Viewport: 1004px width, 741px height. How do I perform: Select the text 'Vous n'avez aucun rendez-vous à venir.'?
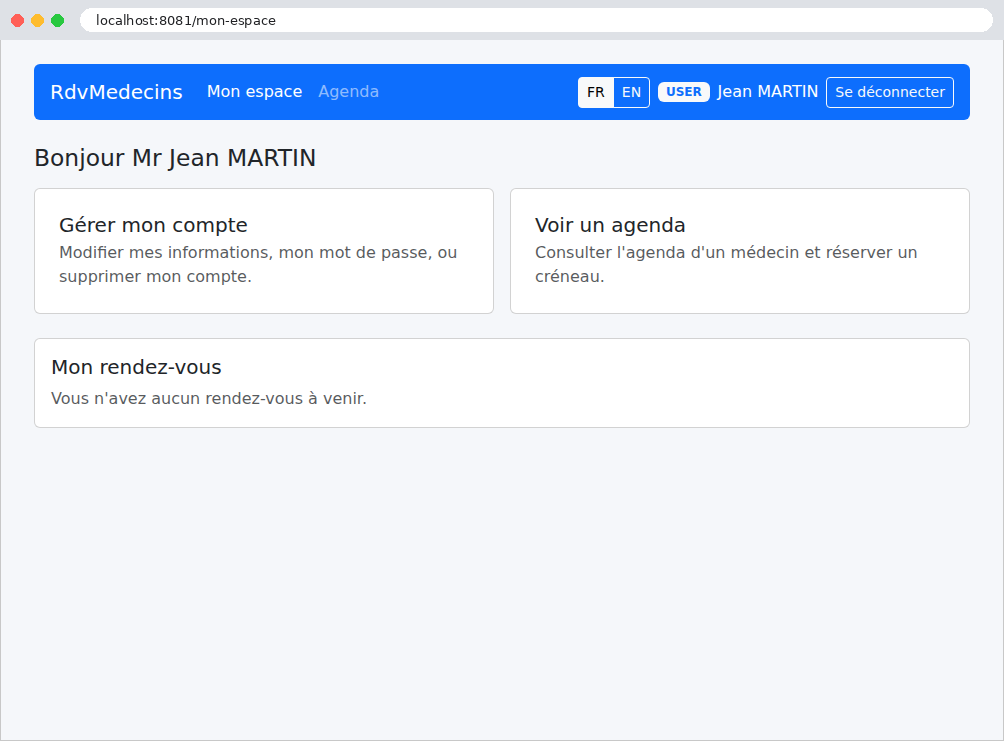[x=209, y=398]
